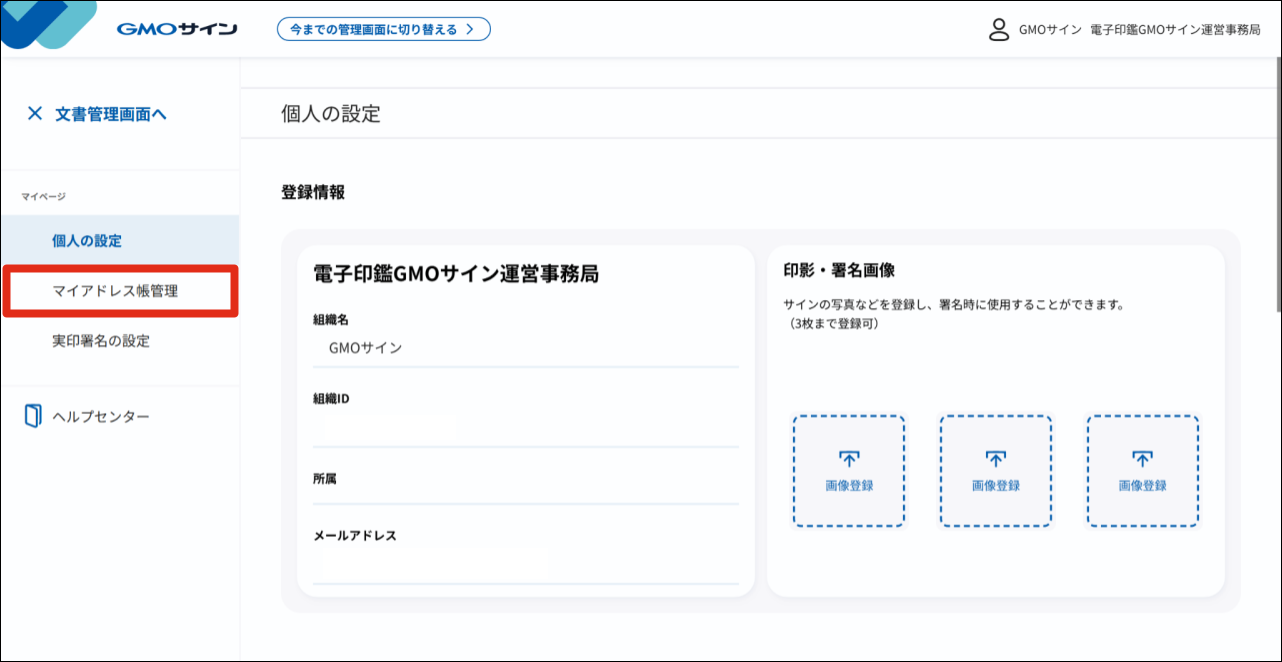This screenshot has width=1282, height=662.
Task: Open the user account person icon
Action: [997, 31]
